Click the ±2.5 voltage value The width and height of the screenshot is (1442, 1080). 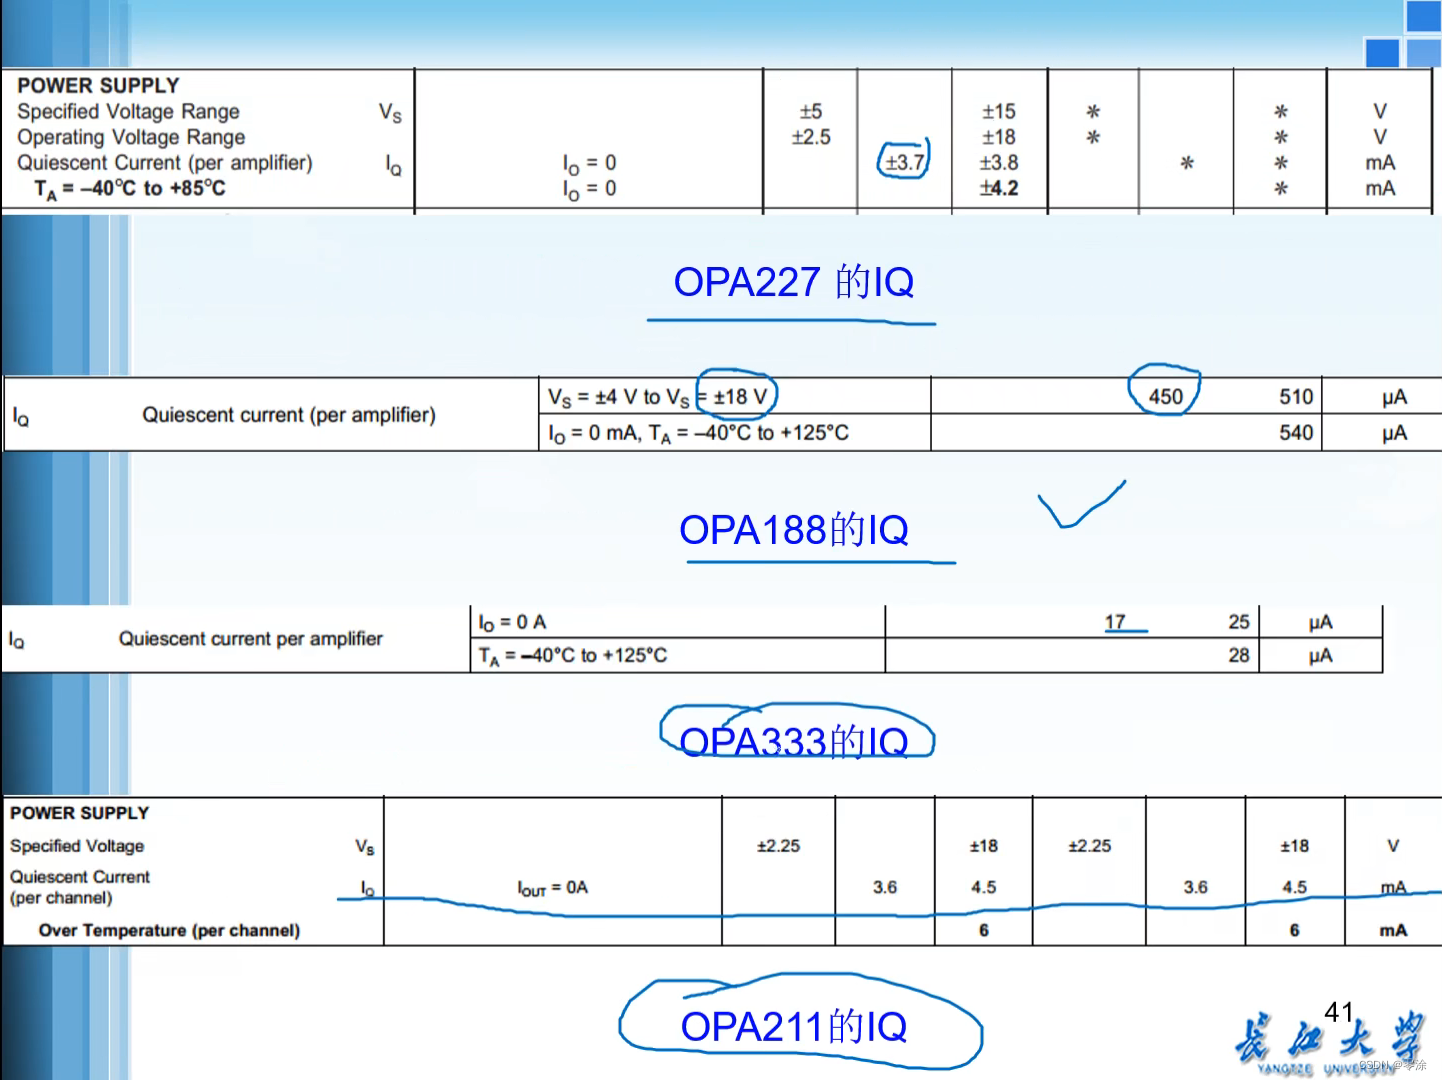[811, 137]
